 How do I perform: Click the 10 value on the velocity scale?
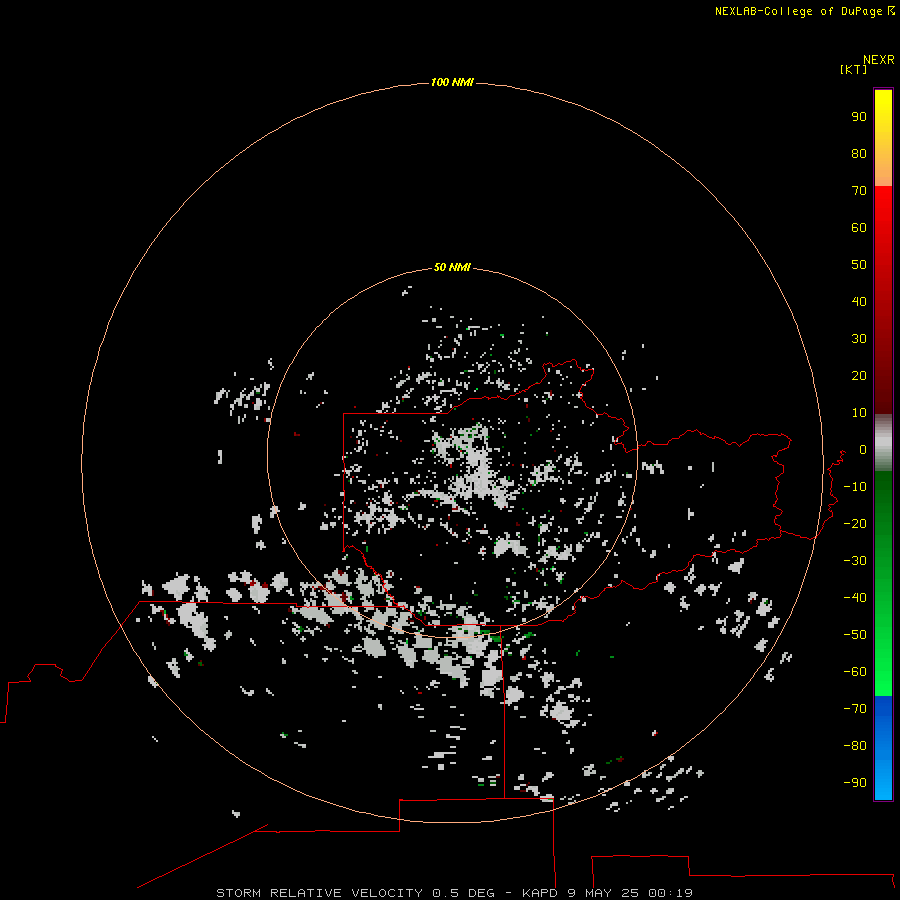(859, 413)
